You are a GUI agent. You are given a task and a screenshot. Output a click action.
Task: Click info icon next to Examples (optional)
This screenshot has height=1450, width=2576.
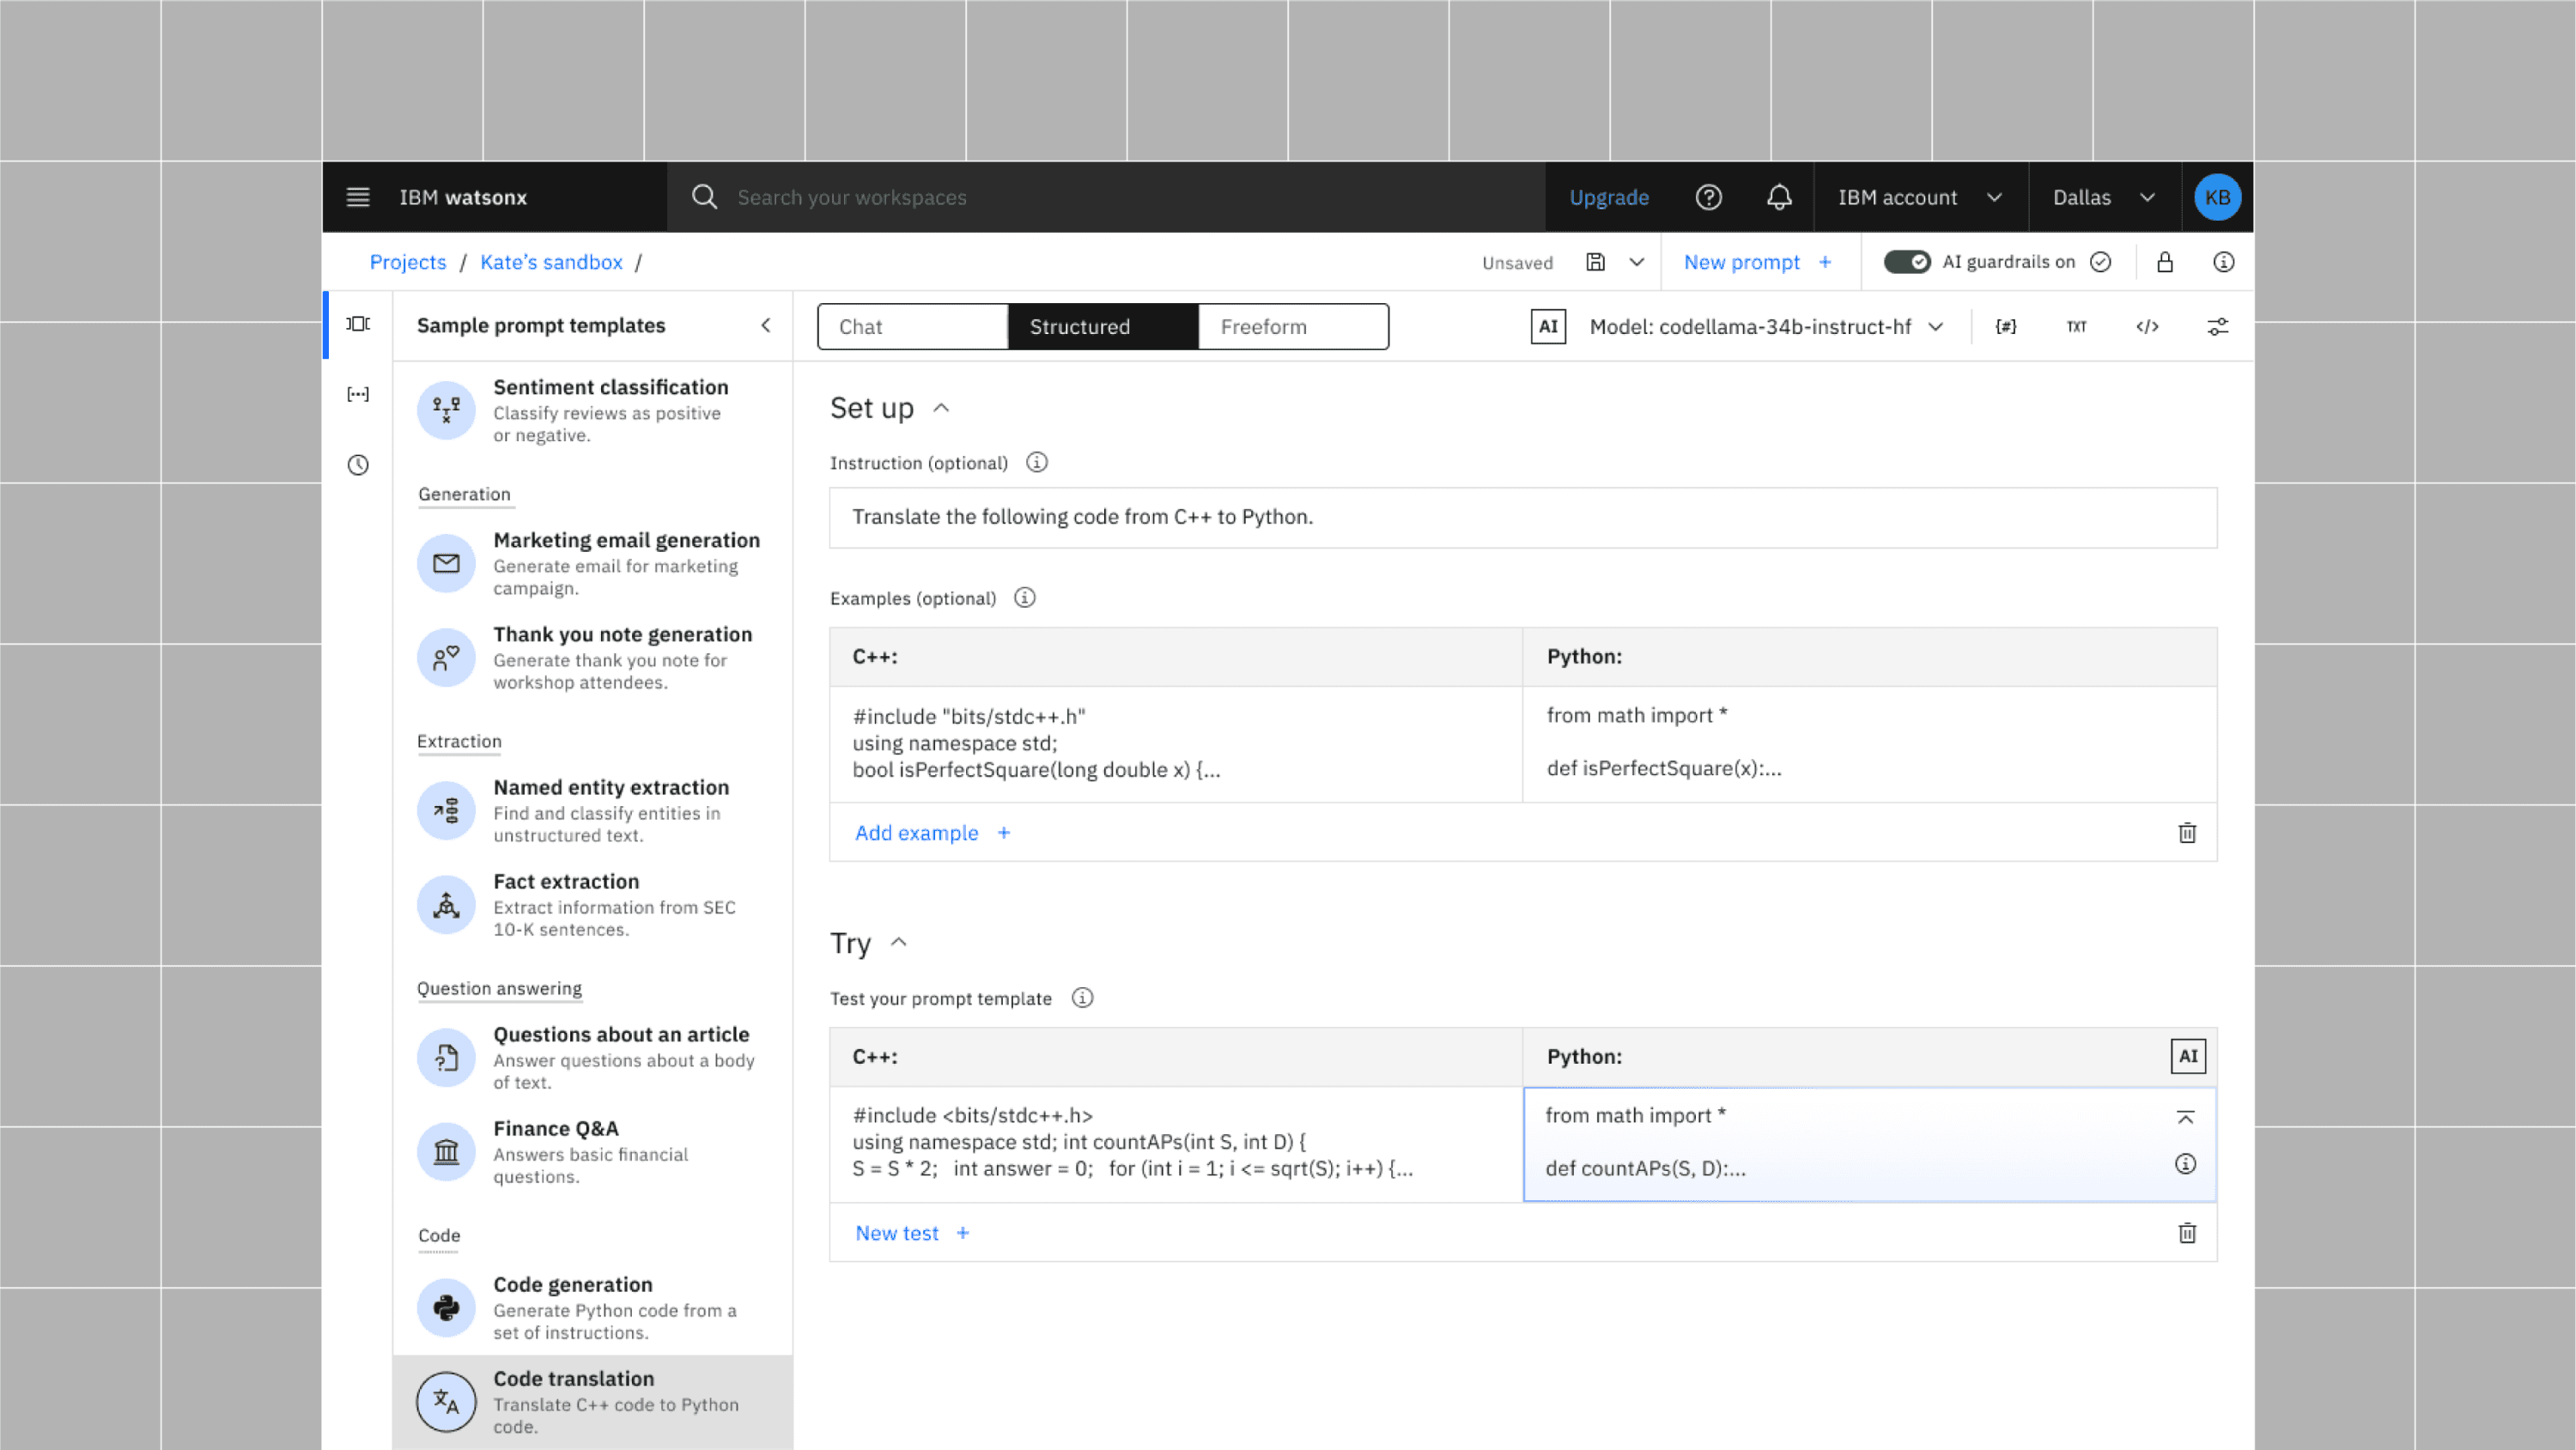tap(1025, 598)
